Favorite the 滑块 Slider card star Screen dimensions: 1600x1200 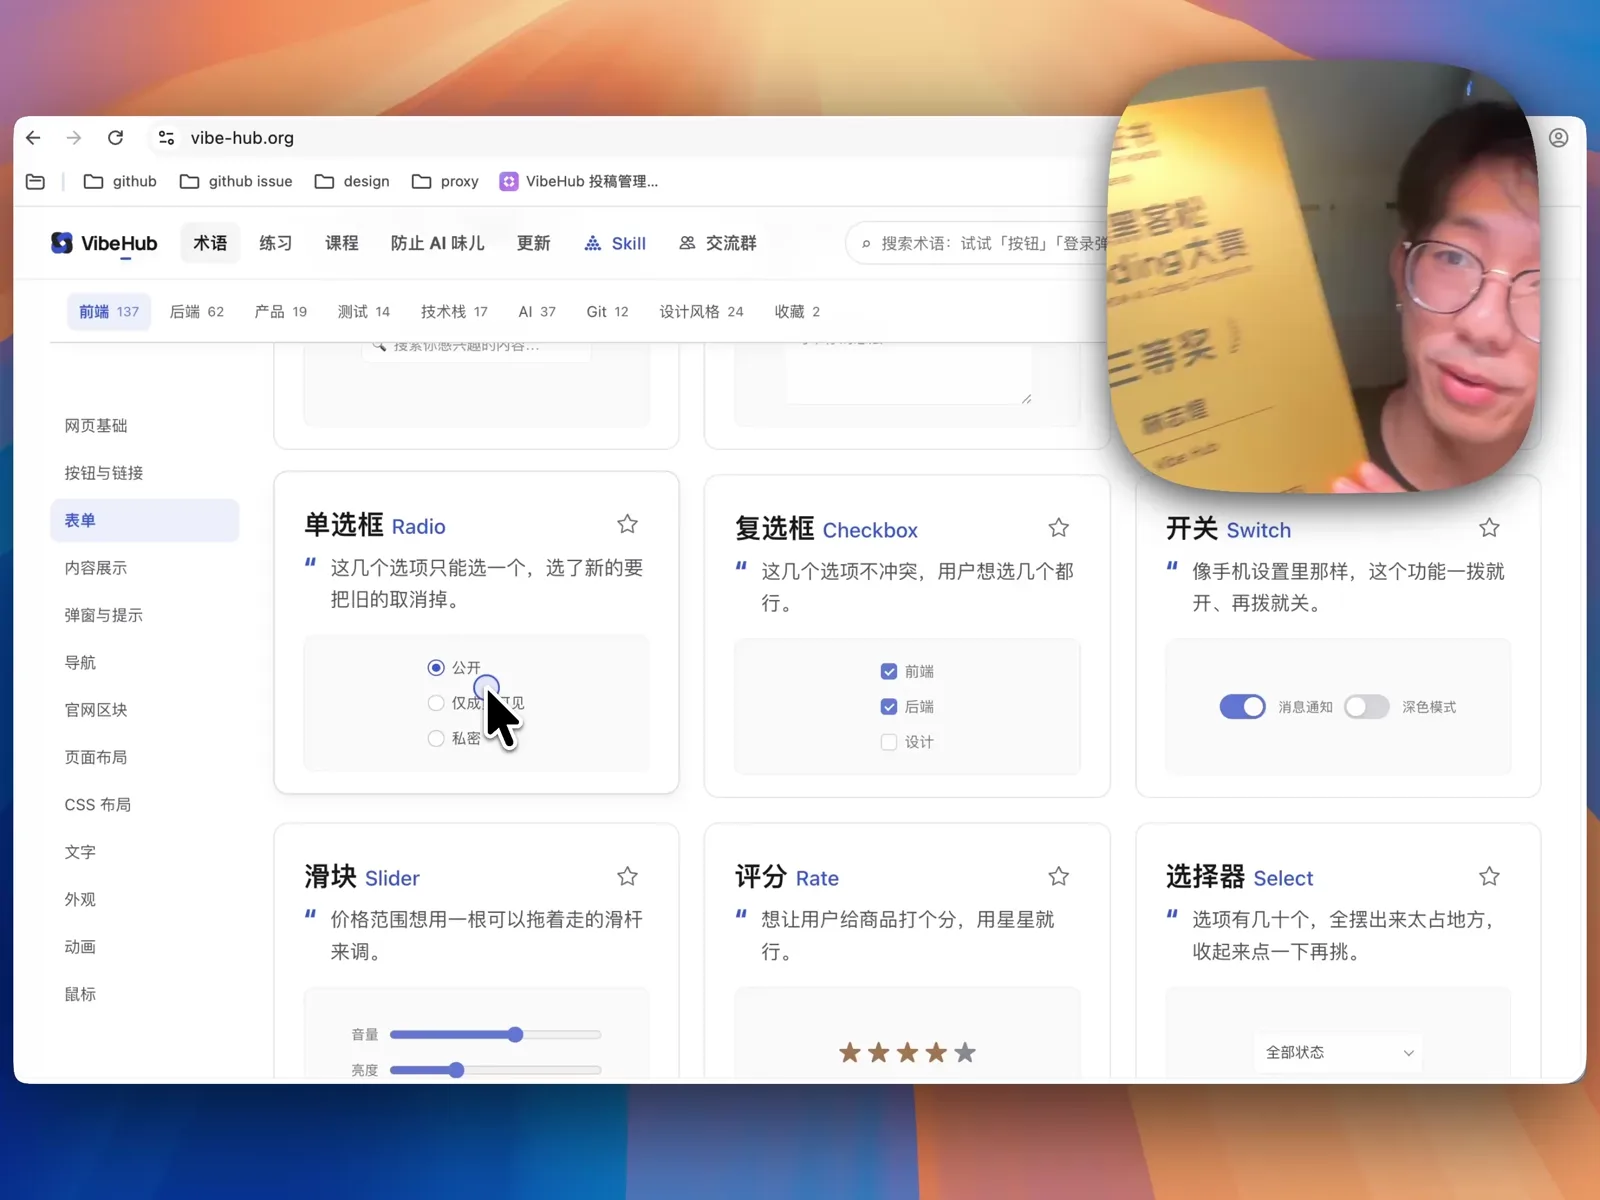pos(627,876)
